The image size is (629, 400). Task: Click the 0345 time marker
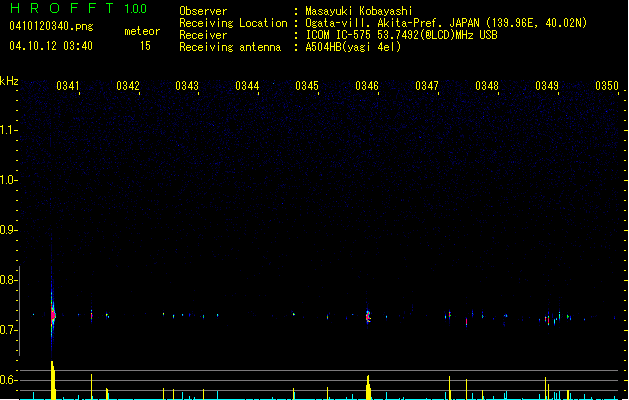[307, 86]
